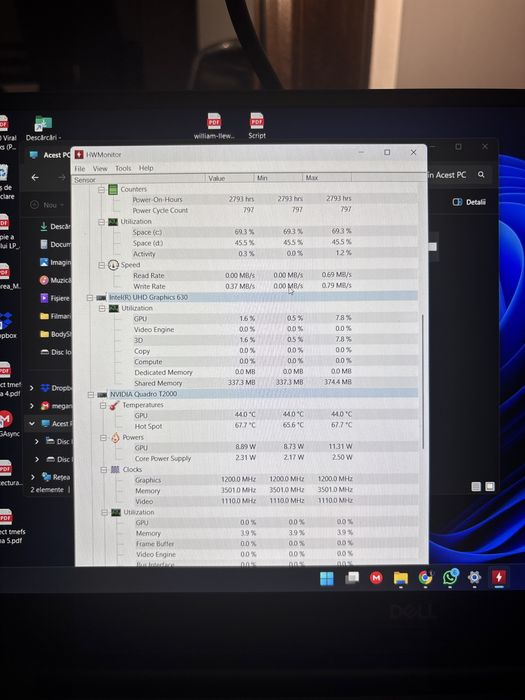Screen dimensions: 525x700
Task: Collapse the Temperatures node
Action: (103, 405)
